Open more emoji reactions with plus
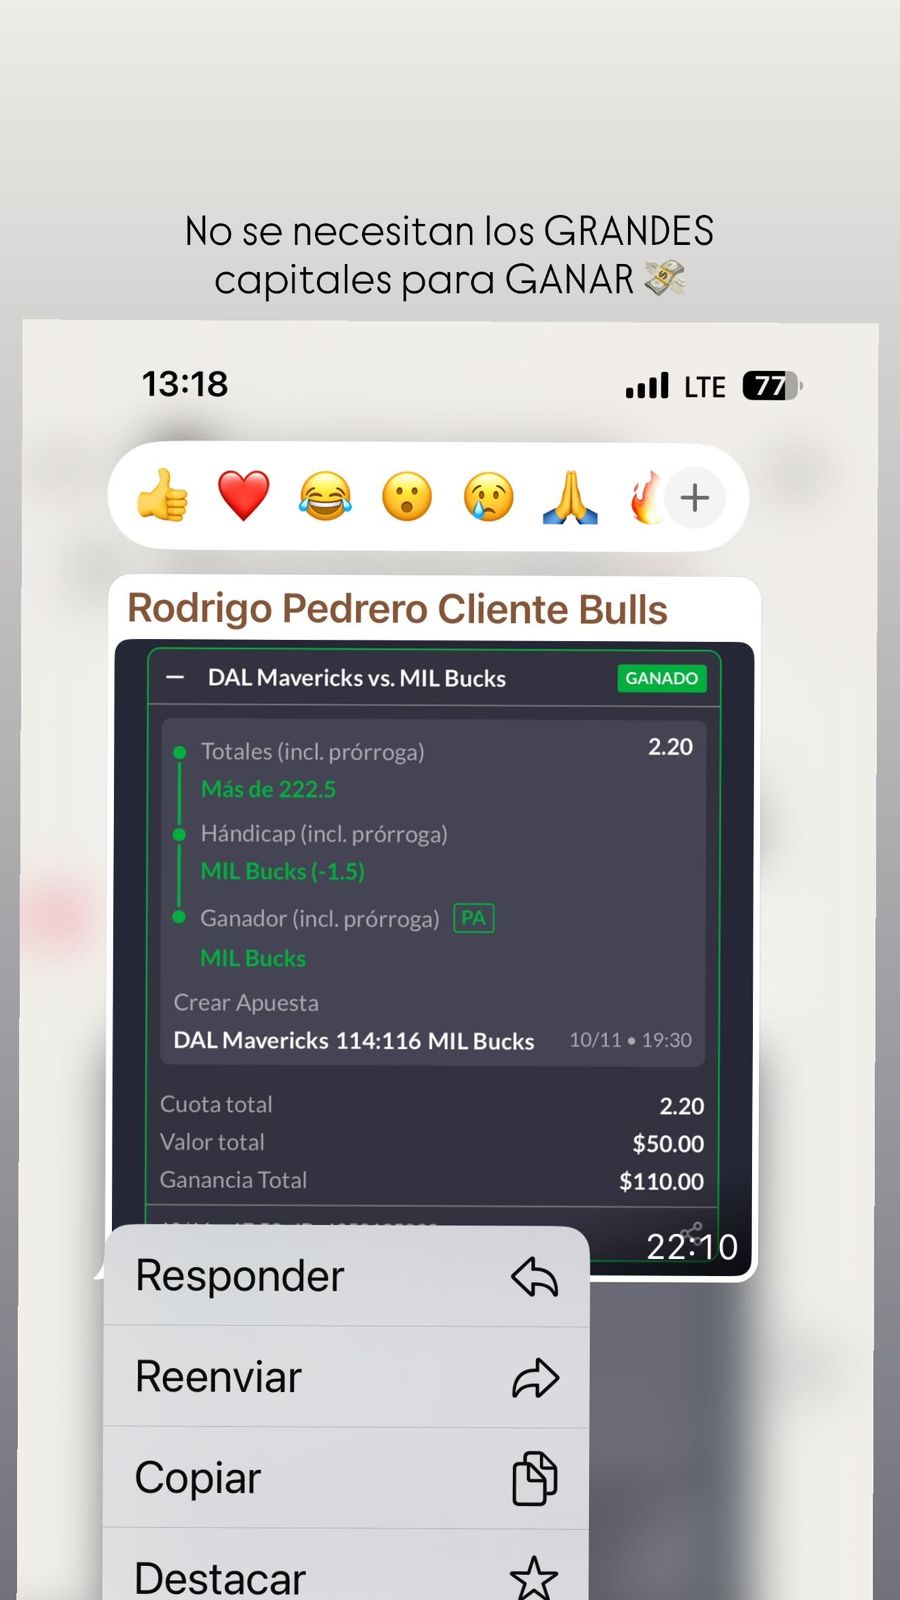This screenshot has width=900, height=1600. tap(695, 497)
